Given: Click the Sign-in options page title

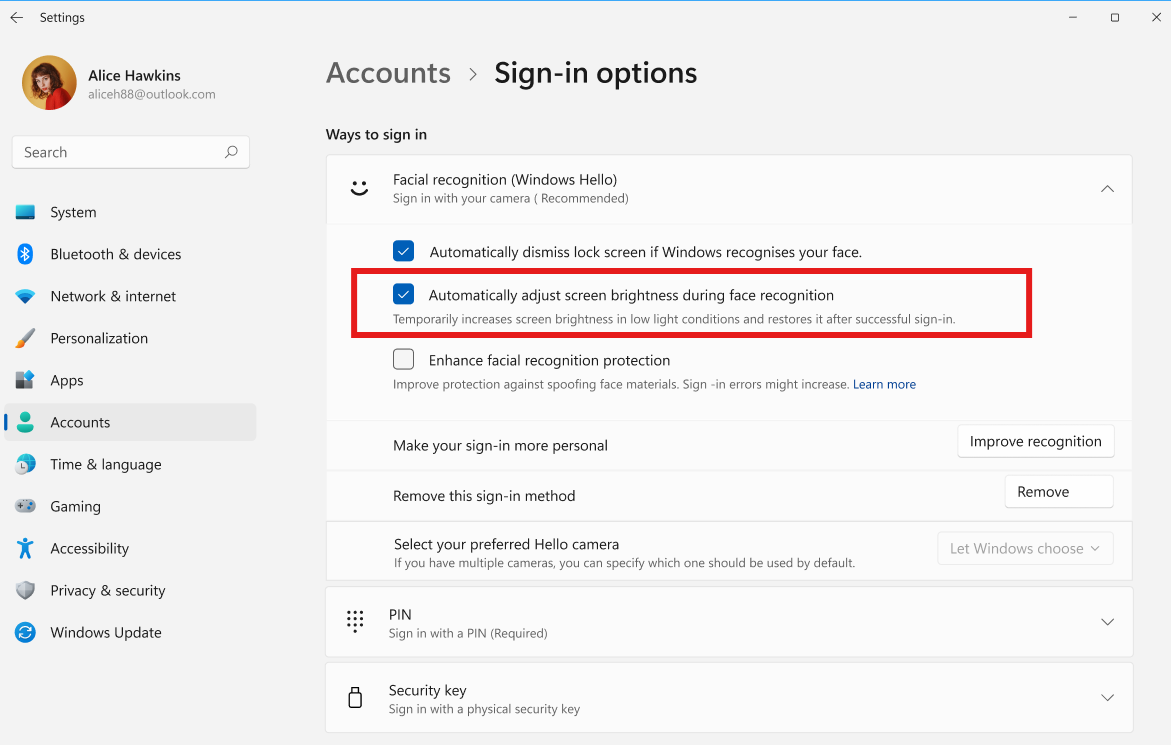Looking at the screenshot, I should [595, 73].
